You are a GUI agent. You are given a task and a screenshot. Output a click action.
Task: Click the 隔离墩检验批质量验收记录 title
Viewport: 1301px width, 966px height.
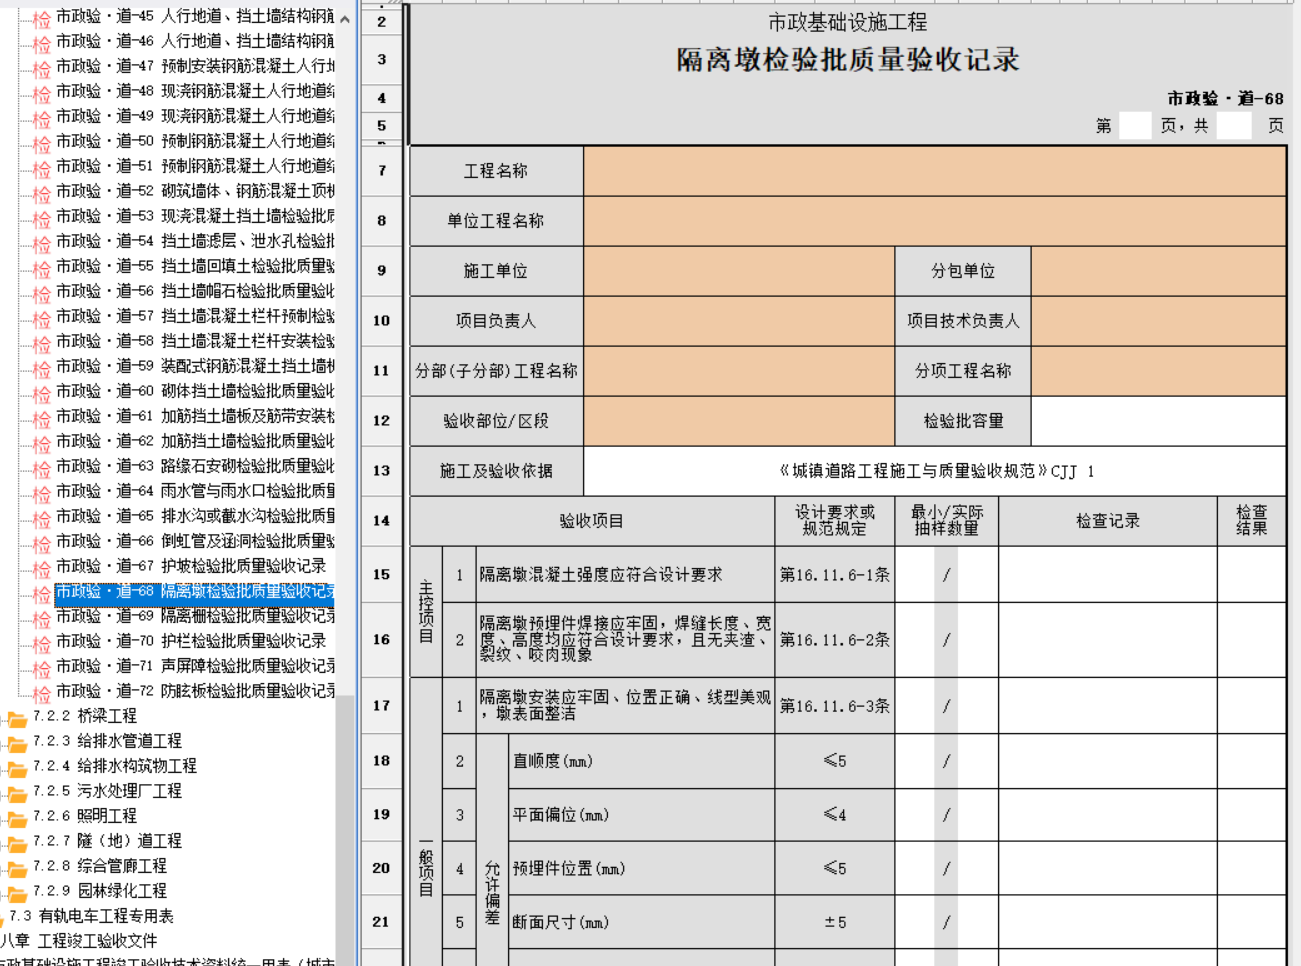[848, 60]
